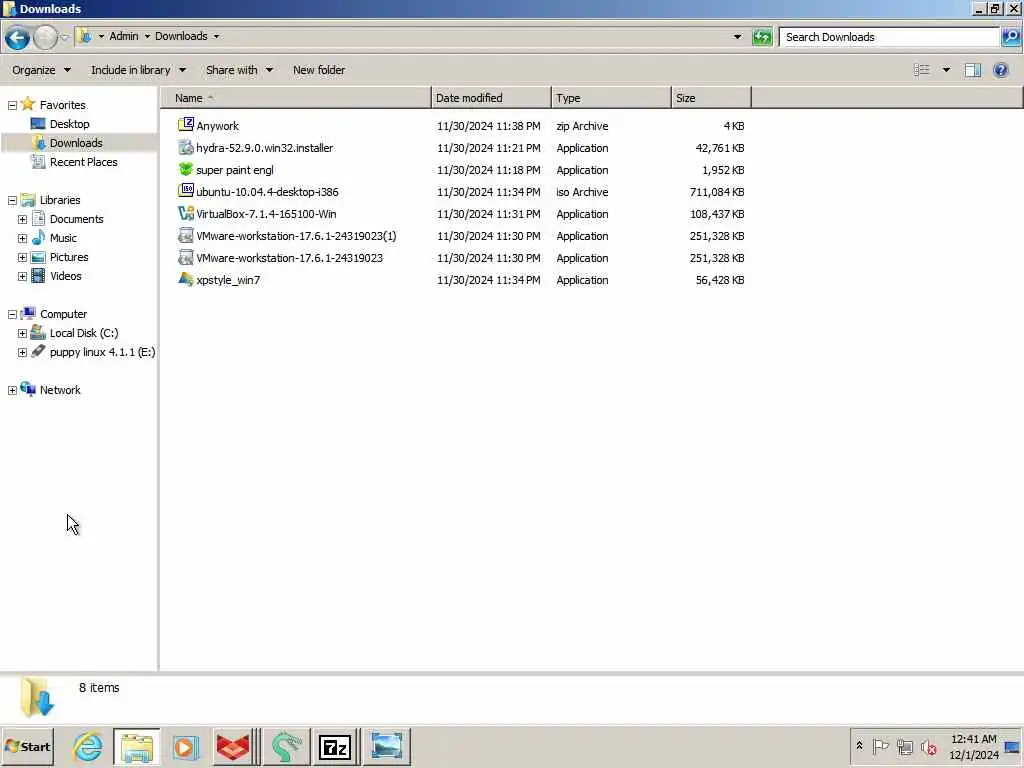Click the Downloads breadcrumb segment
This screenshot has height=768, width=1024.
click(181, 36)
